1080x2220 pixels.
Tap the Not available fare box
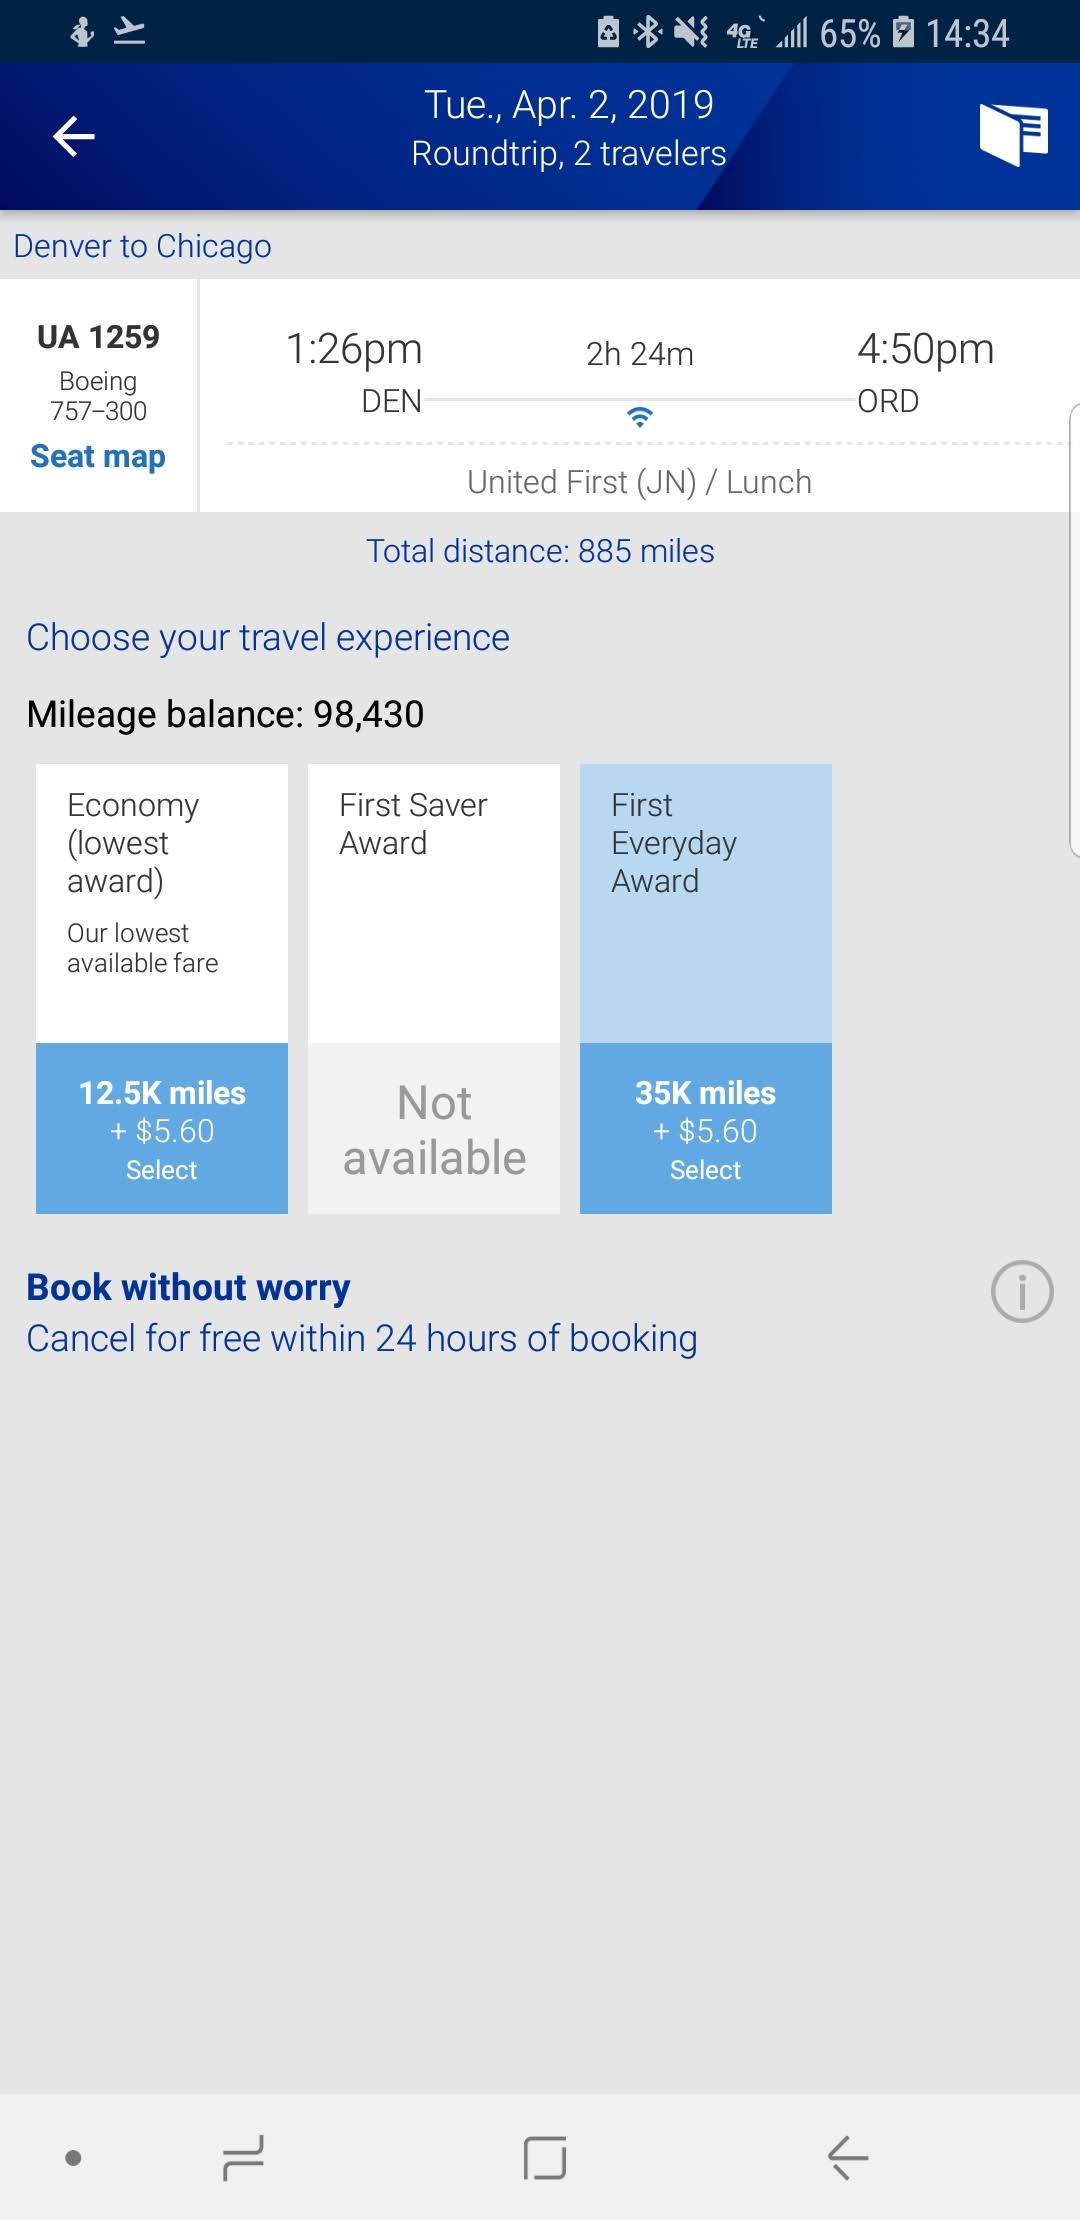point(434,1129)
